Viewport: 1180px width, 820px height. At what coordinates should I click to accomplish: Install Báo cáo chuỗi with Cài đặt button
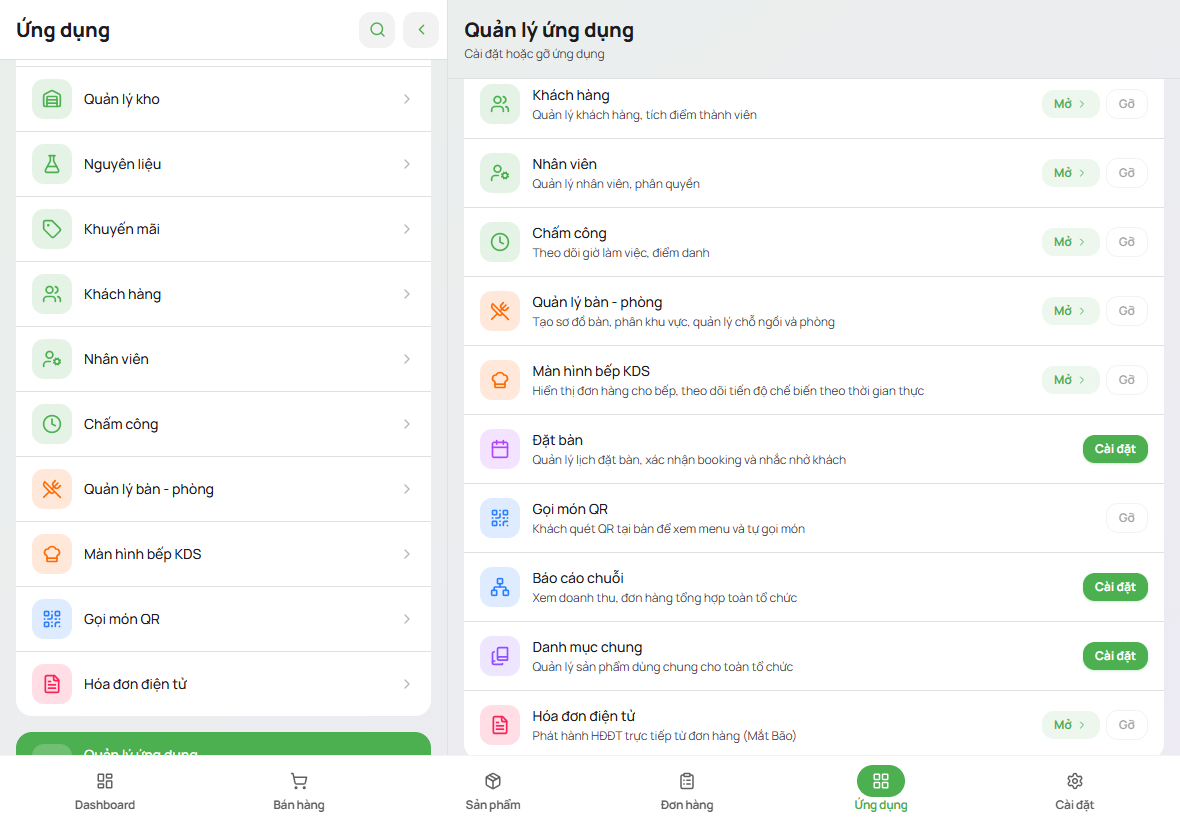click(1115, 587)
